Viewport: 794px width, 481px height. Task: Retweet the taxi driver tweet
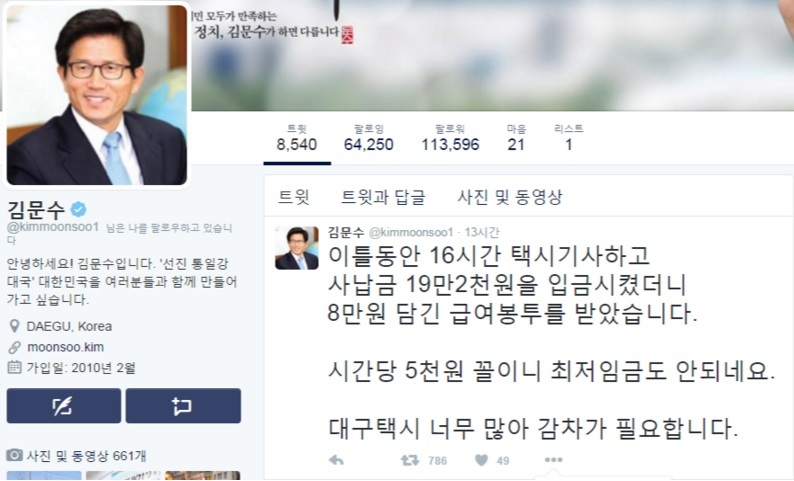410,460
